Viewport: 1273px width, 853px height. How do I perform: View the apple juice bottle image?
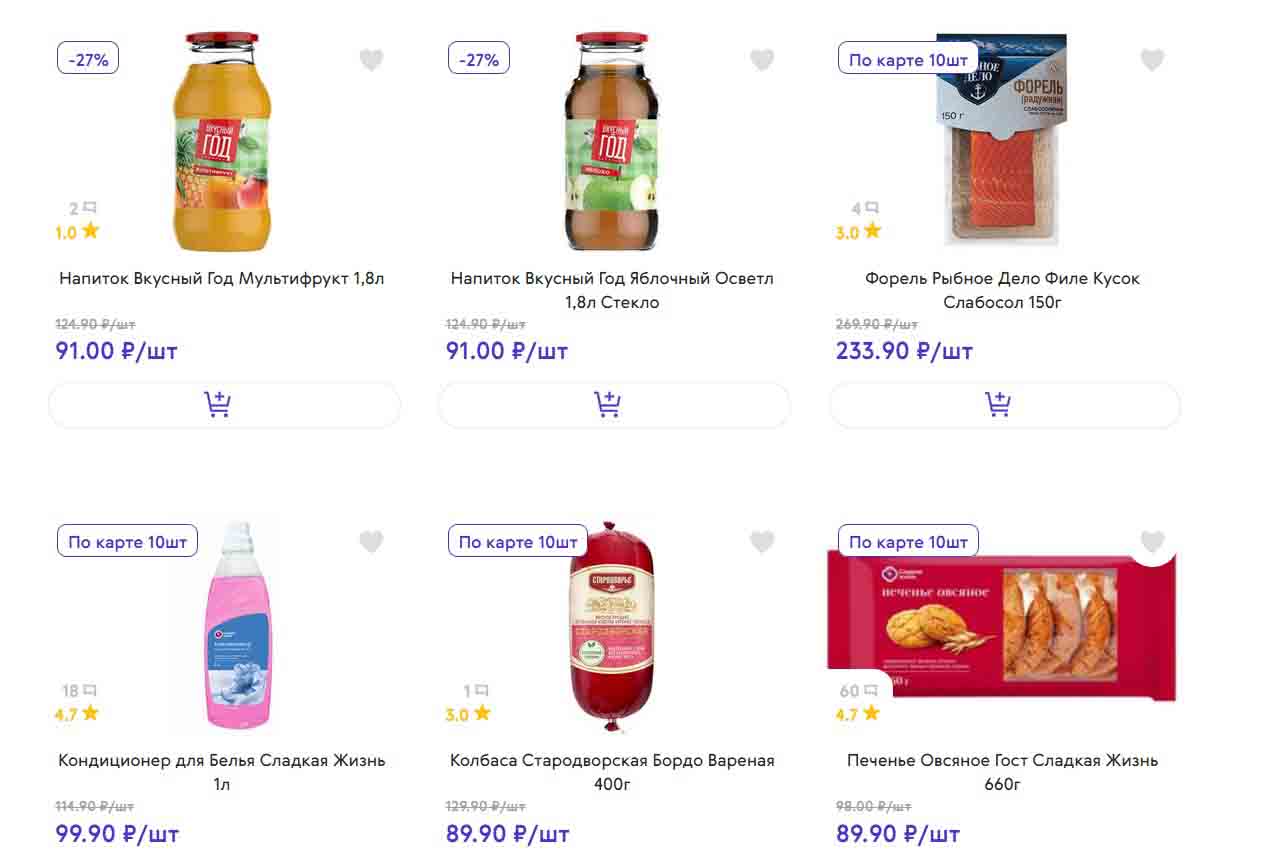pyautogui.click(x=614, y=140)
